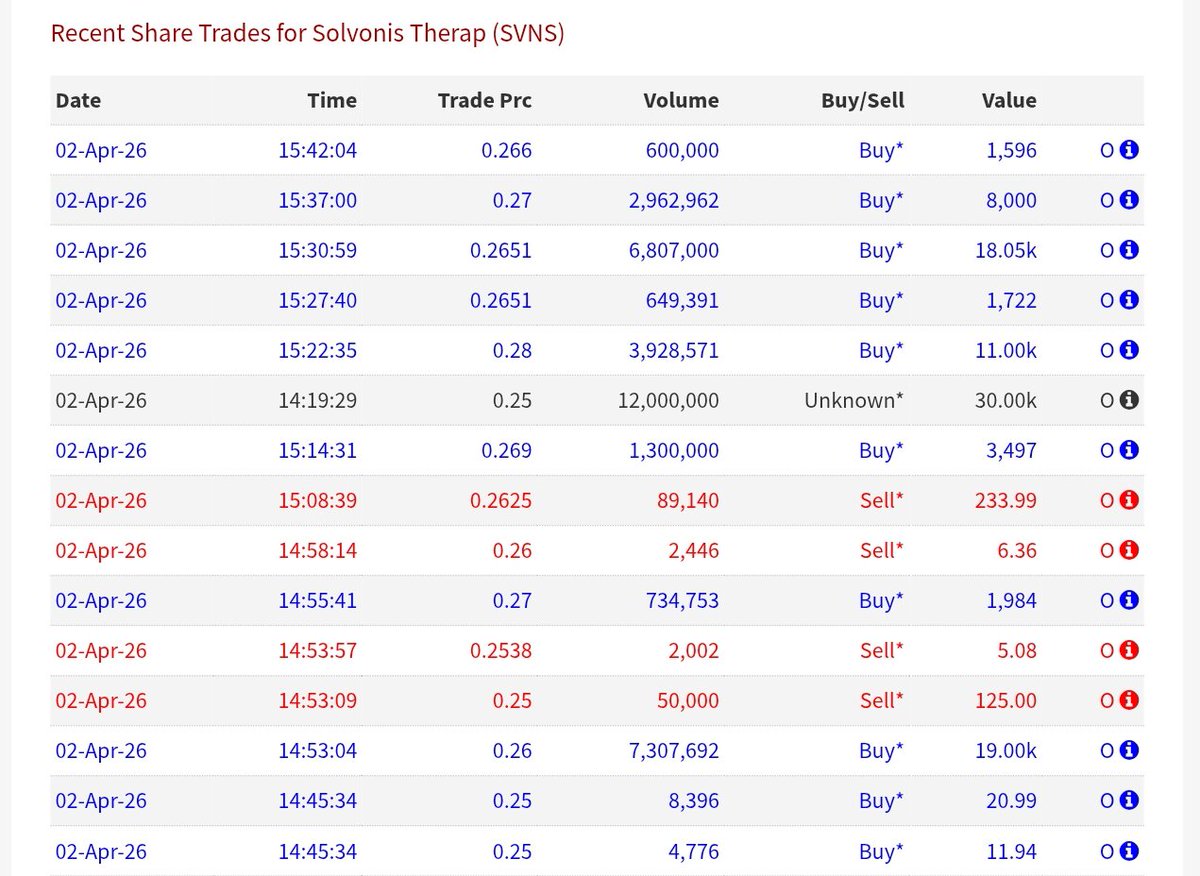Click the Value column header
The image size is (1200, 876).
(x=1009, y=100)
